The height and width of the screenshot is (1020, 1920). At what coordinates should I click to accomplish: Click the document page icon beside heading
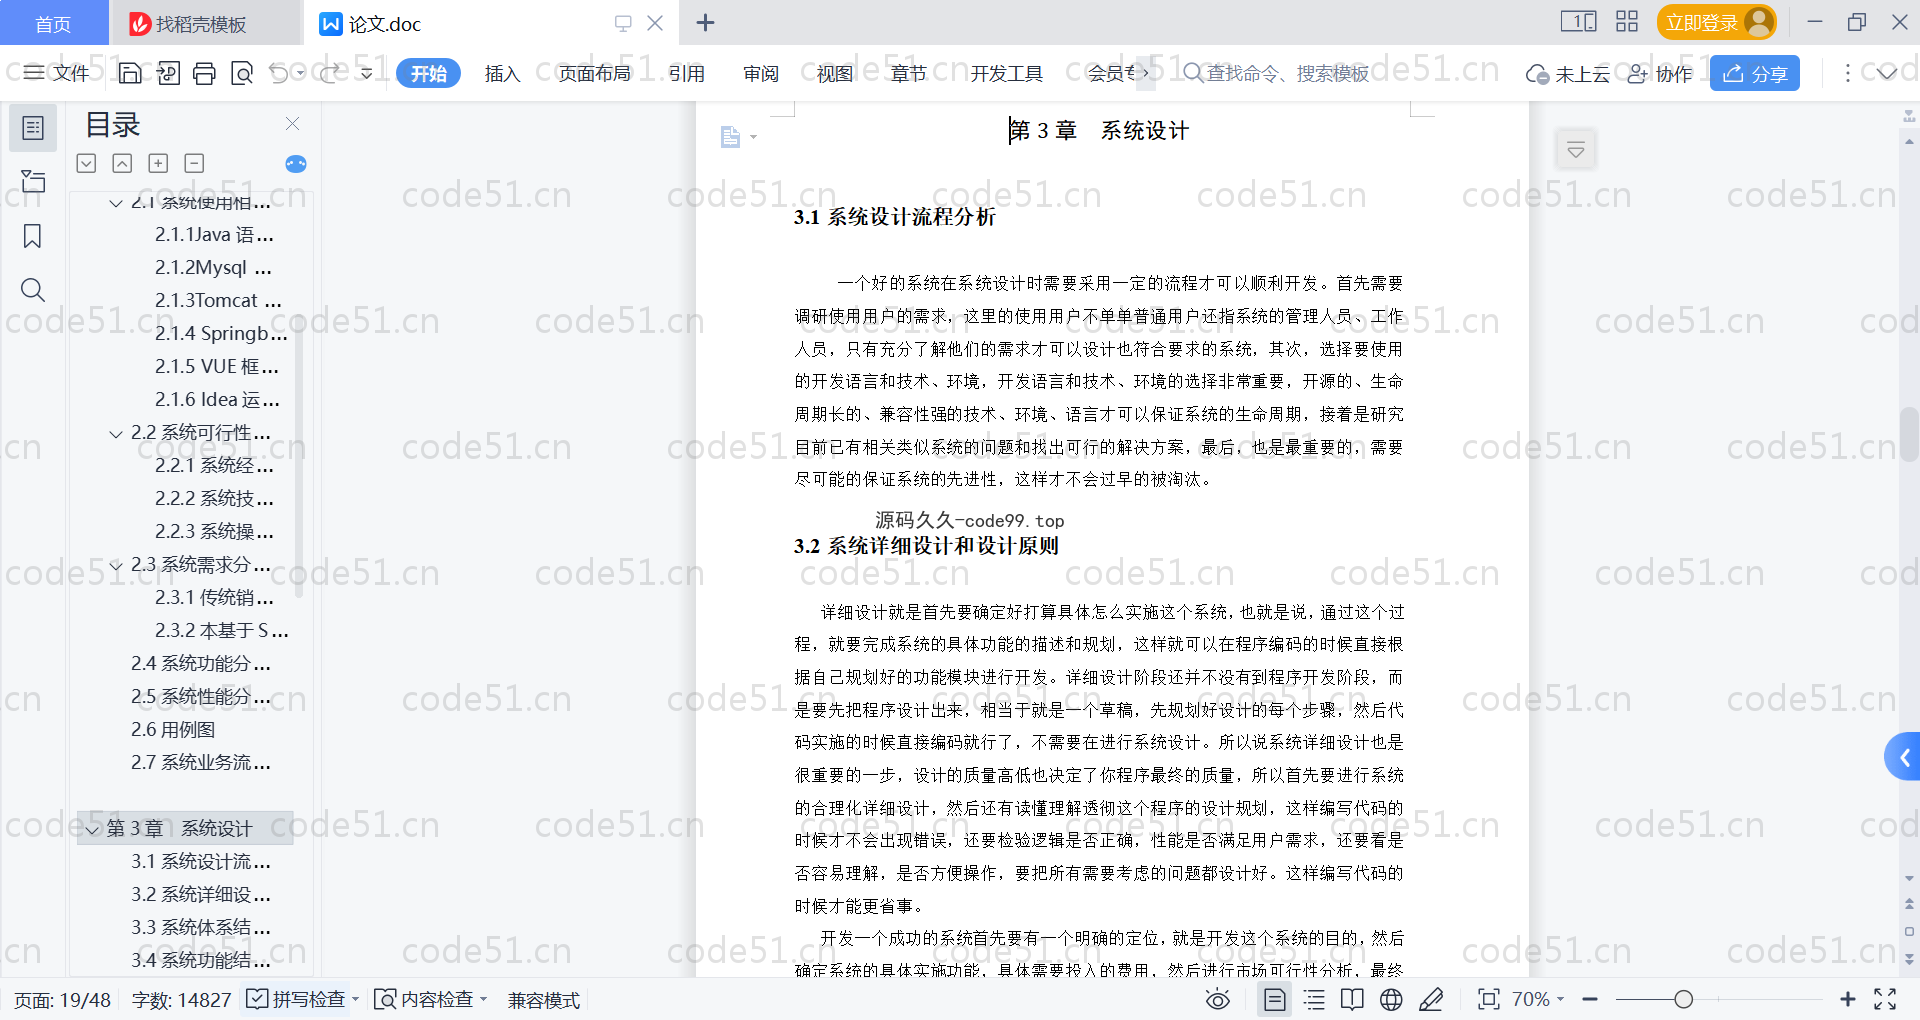pyautogui.click(x=731, y=137)
